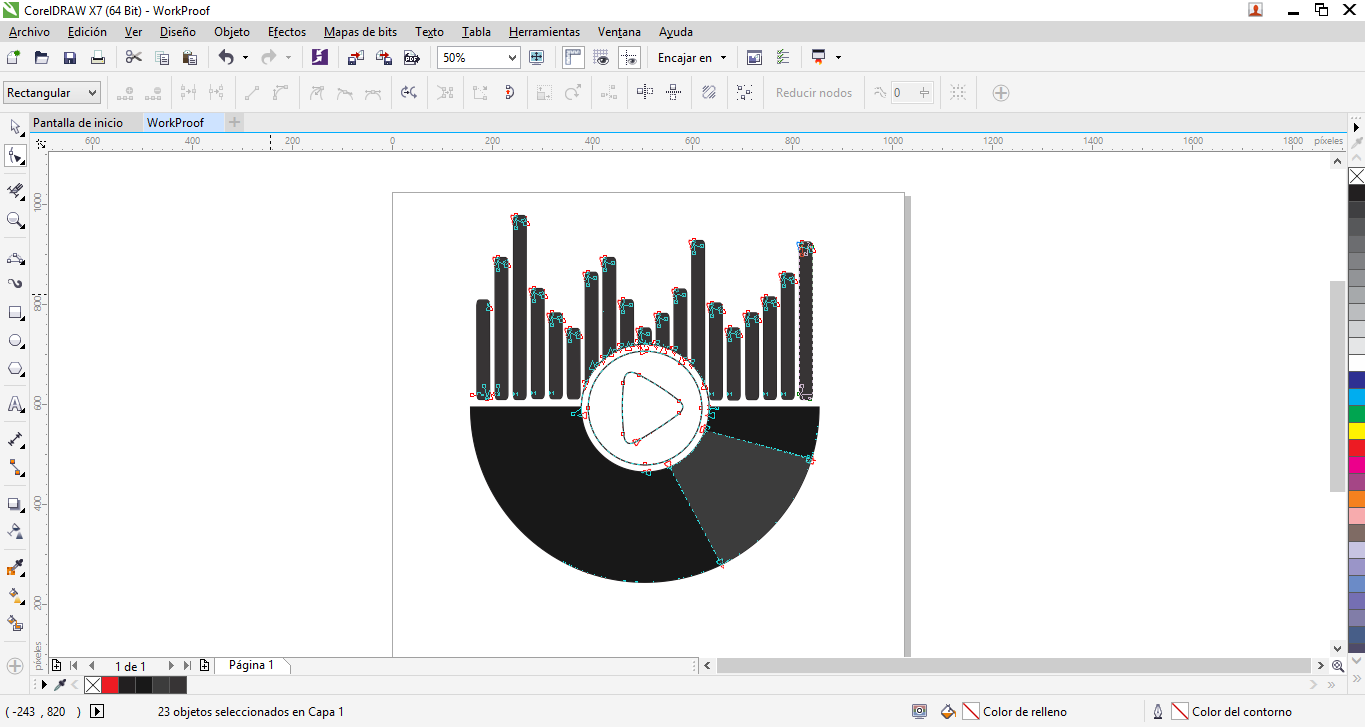Click the full-screen preview icon
Image resolution: width=1365 pixels, height=727 pixels.
click(536, 58)
